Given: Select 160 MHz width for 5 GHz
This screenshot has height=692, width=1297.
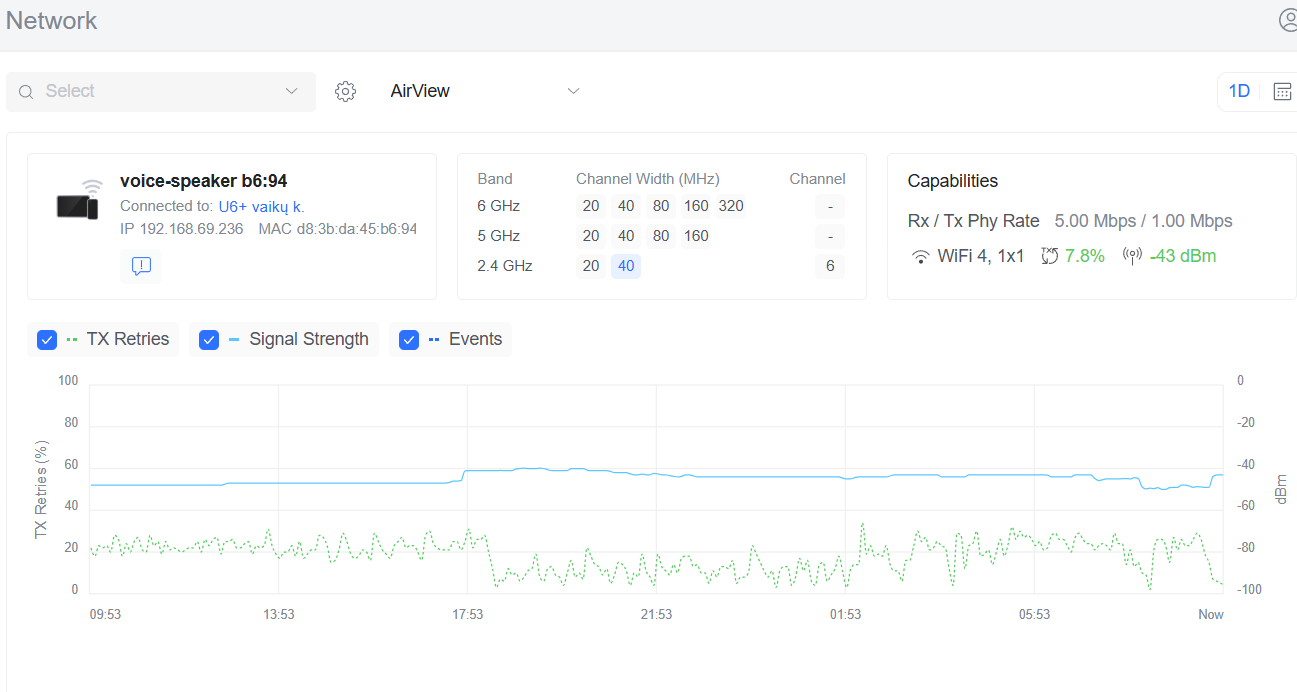Looking at the screenshot, I should pos(696,236).
